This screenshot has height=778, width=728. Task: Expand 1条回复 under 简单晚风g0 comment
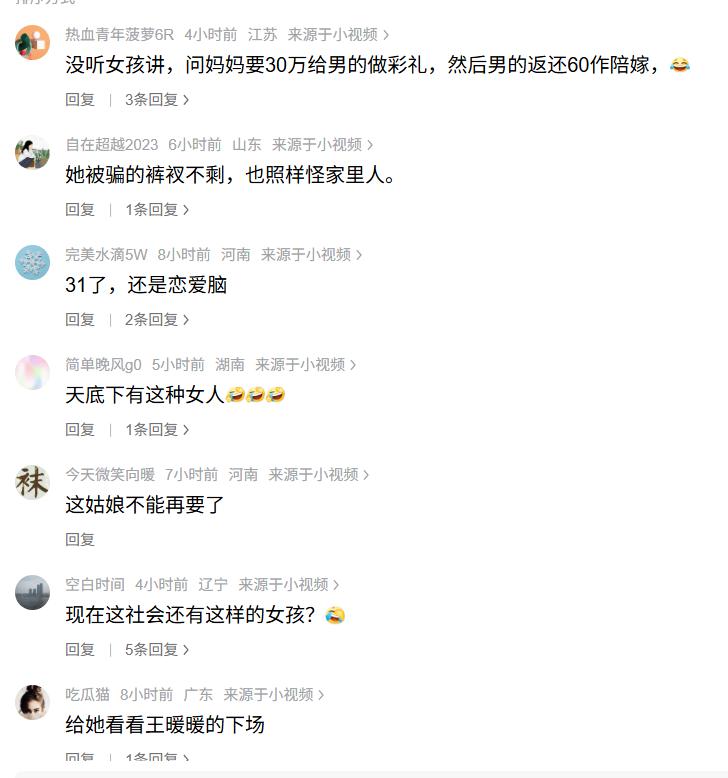[x=157, y=430]
